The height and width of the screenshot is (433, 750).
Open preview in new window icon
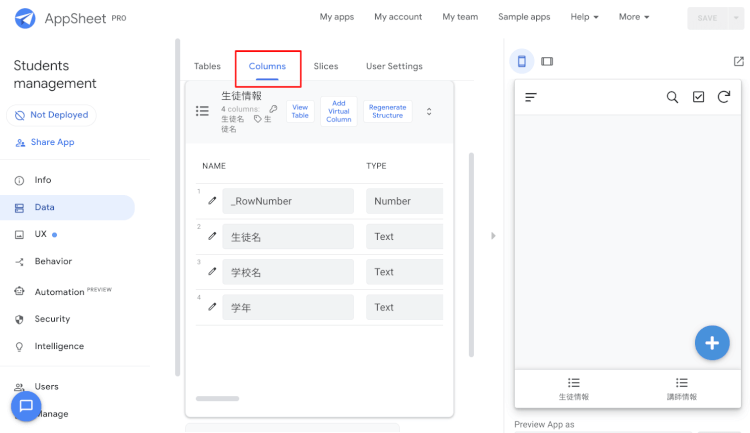(x=738, y=61)
